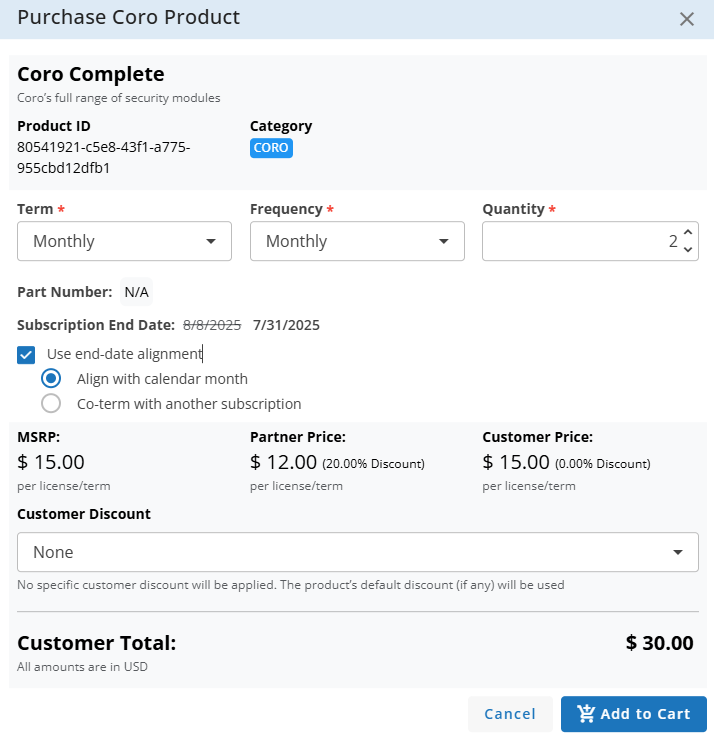This screenshot has width=714, height=749.
Task: Click the struck-through date 8/8/2025
Action: [212, 325]
